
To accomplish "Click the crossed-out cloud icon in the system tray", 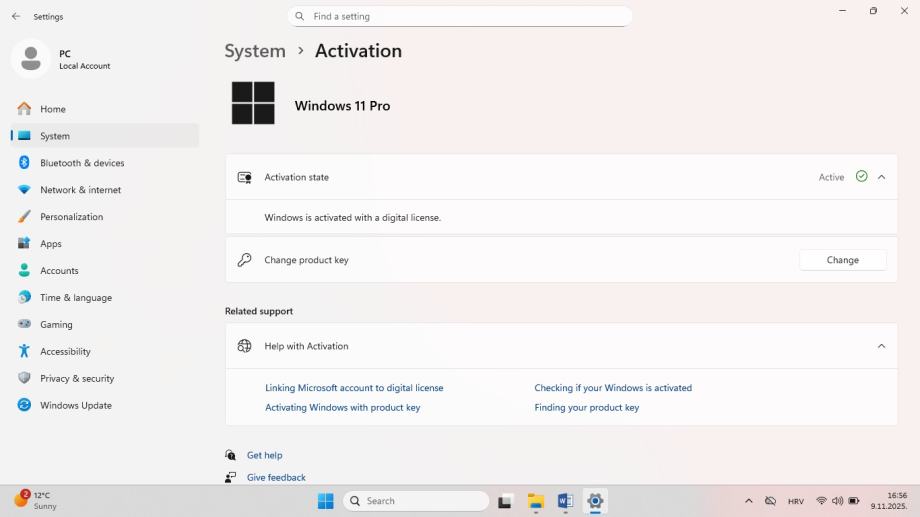I will pos(770,501).
